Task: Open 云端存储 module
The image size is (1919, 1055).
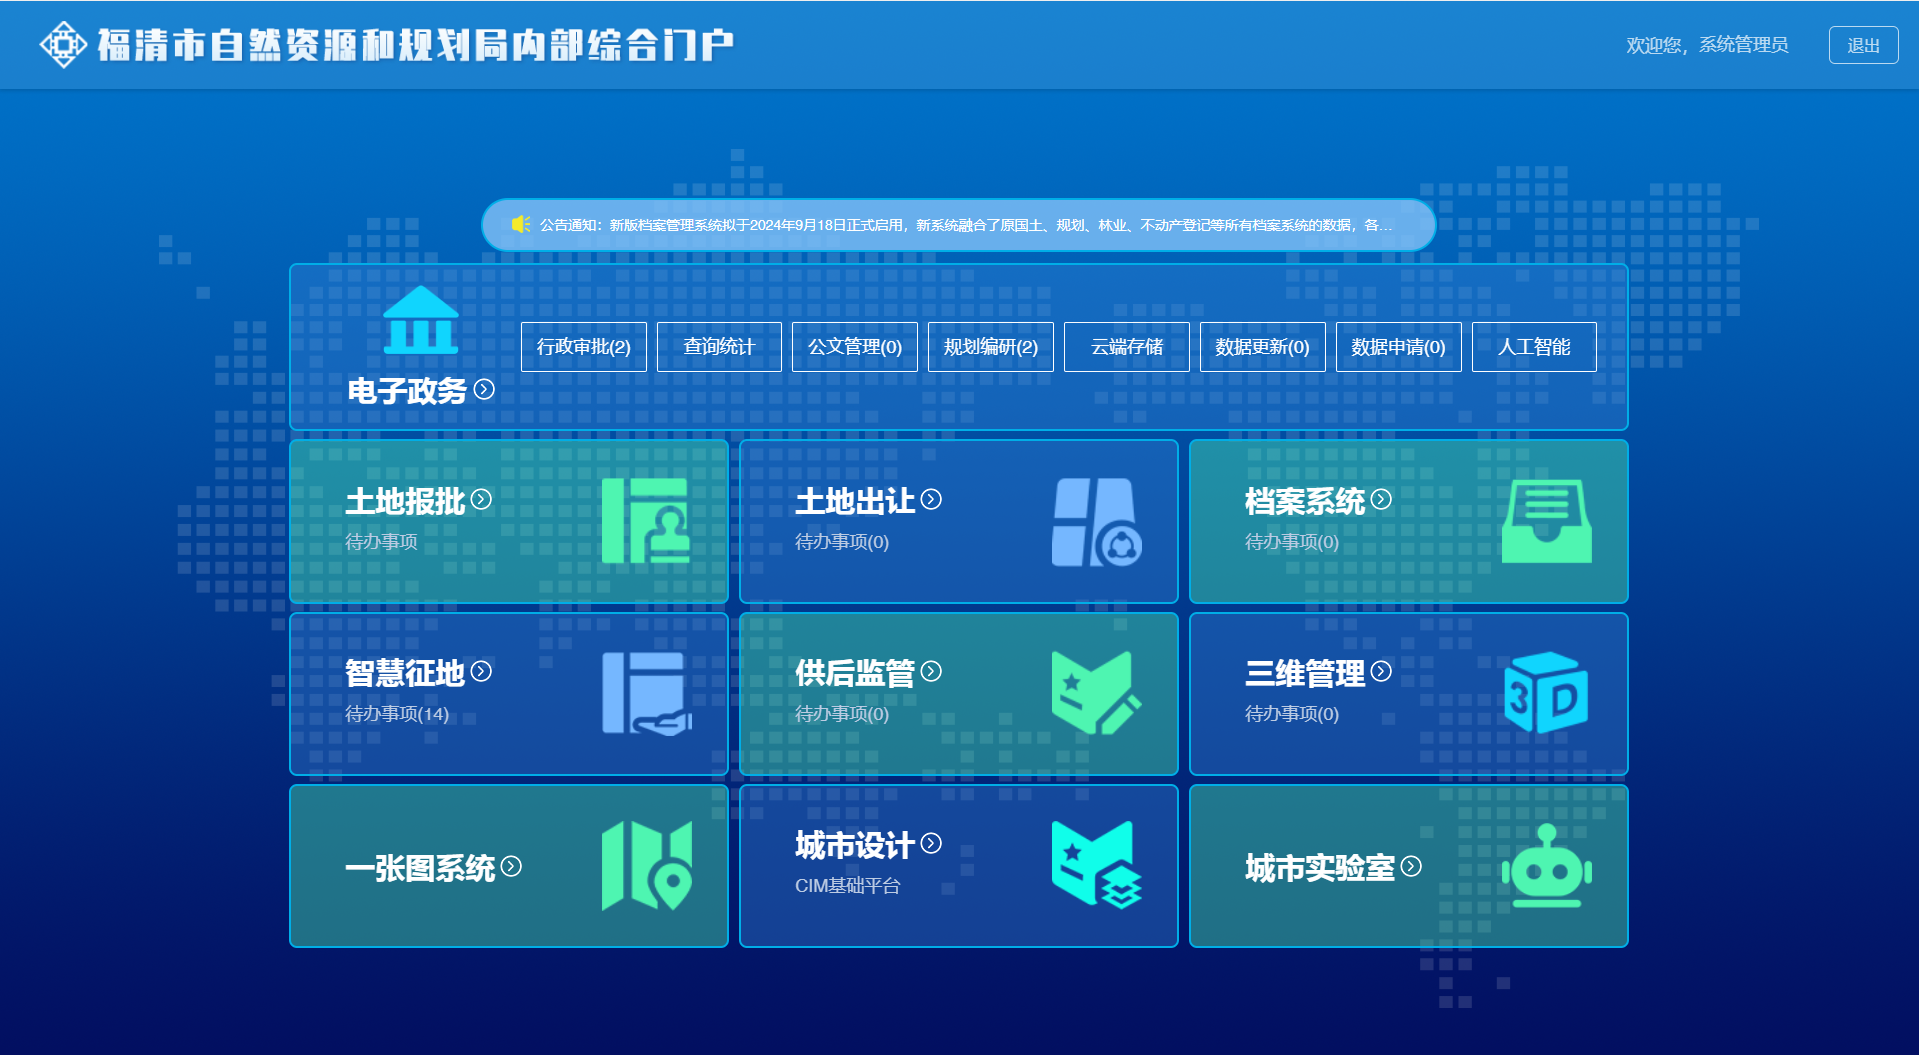Action: coord(1127,347)
